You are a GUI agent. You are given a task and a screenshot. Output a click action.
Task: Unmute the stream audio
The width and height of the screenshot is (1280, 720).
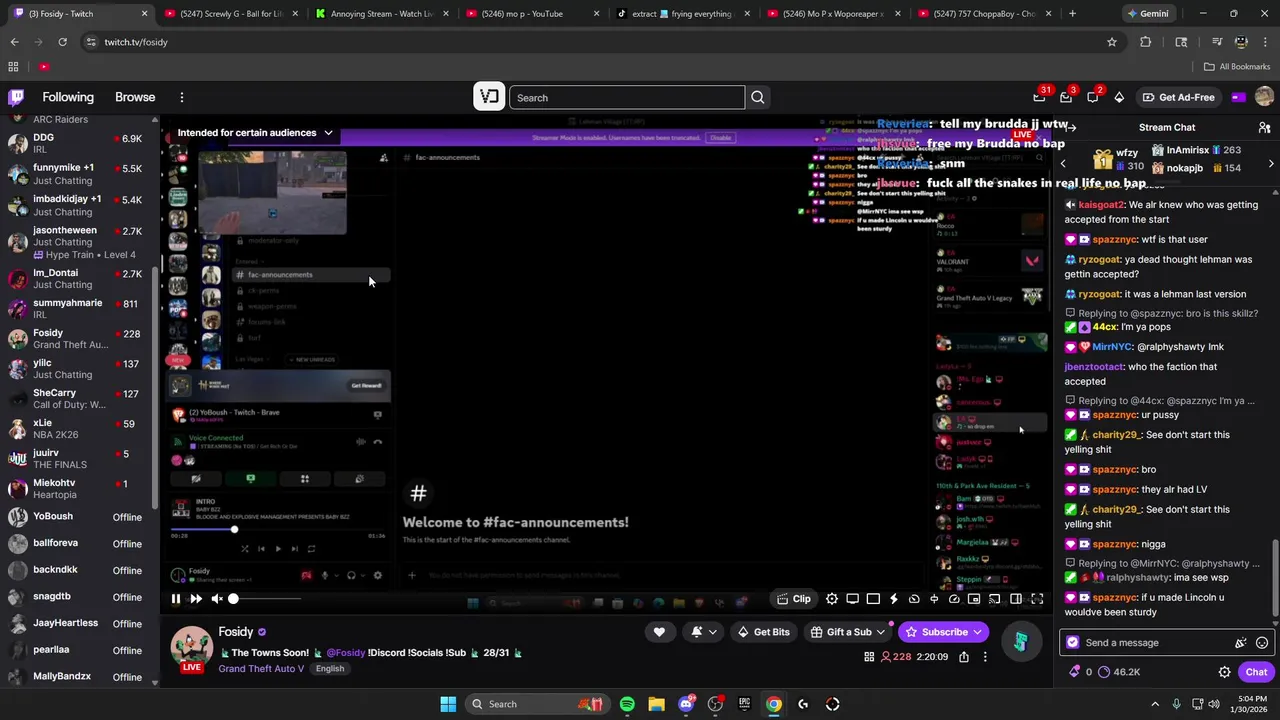pyautogui.click(x=217, y=599)
